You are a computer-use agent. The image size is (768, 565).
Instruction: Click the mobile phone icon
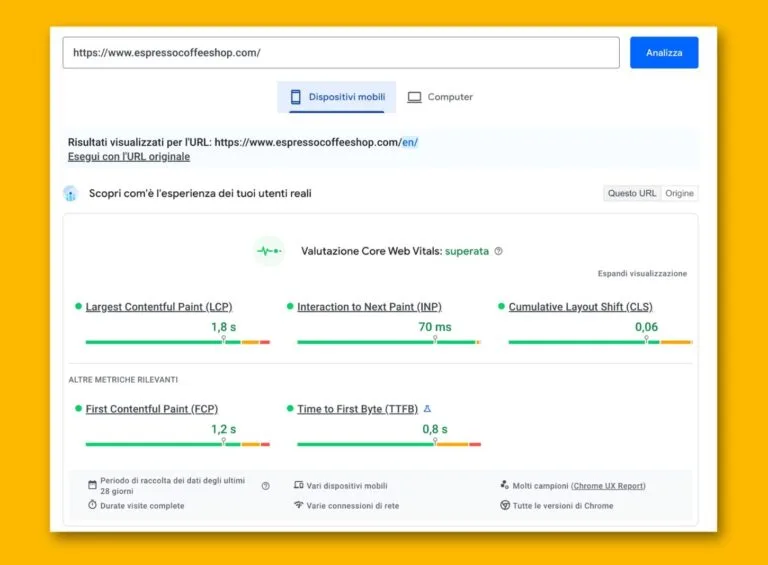click(x=296, y=97)
